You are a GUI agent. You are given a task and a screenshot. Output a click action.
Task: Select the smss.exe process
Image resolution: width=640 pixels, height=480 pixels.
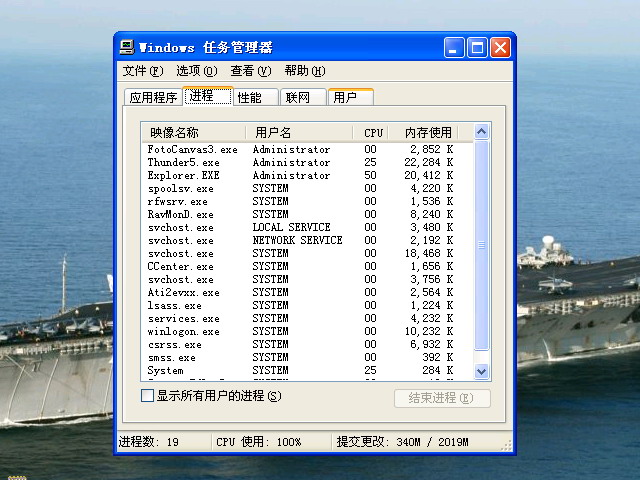pos(308,358)
